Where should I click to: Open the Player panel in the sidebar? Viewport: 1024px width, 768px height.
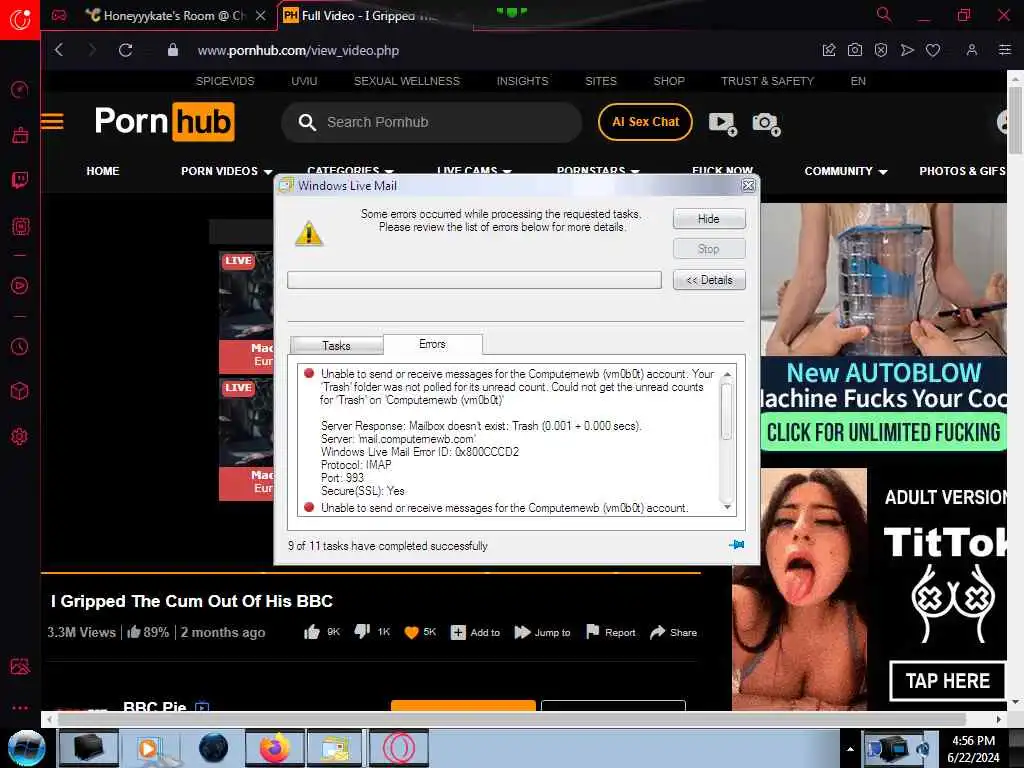[x=20, y=285]
